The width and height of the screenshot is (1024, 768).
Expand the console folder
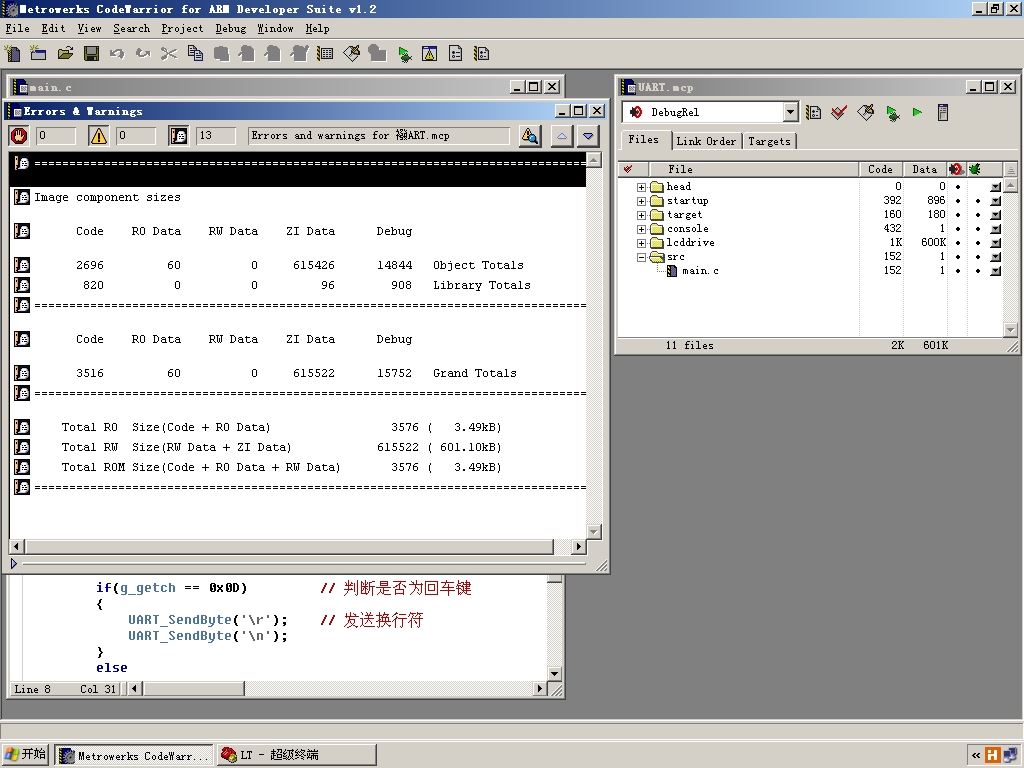pos(641,229)
